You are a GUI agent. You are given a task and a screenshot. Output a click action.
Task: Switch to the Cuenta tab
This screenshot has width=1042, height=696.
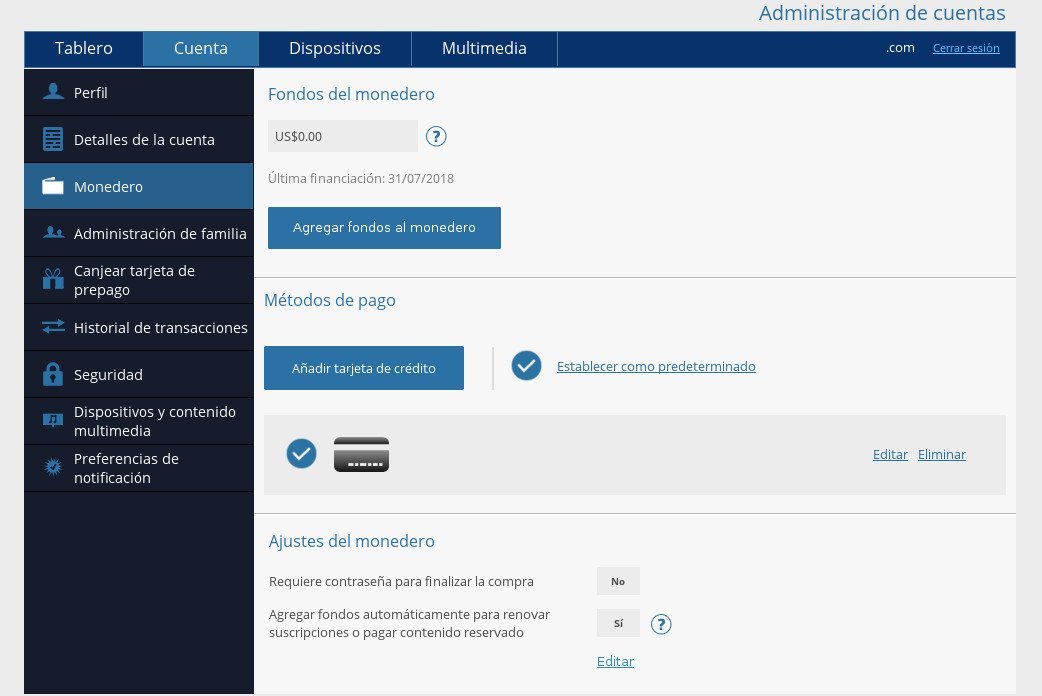click(x=201, y=49)
